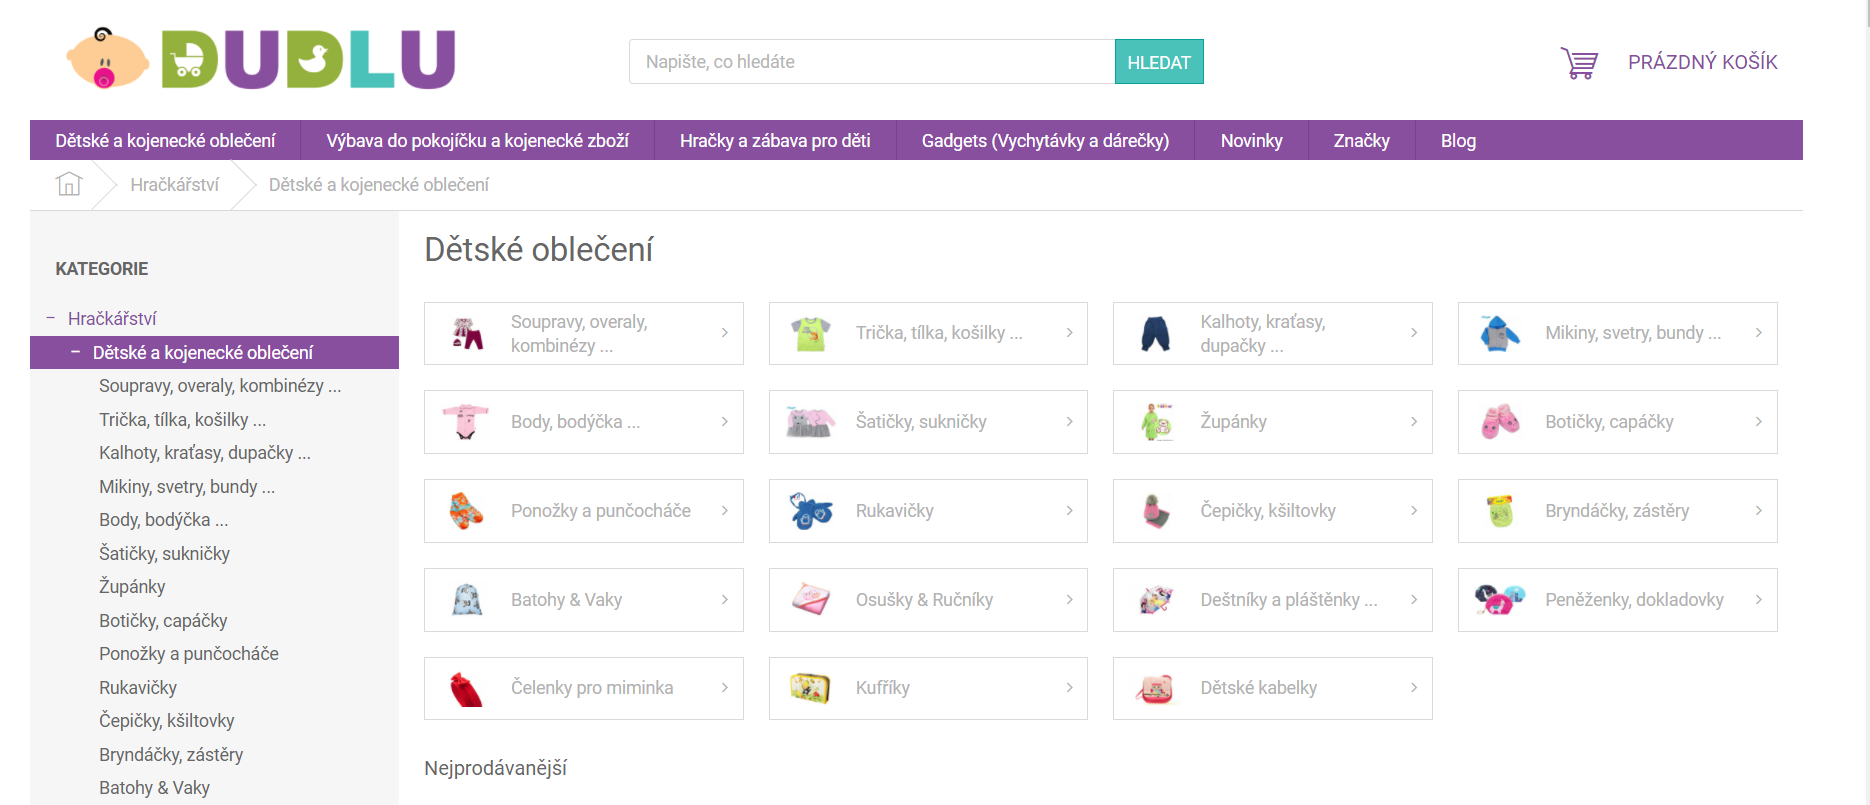This screenshot has width=1870, height=805.
Task: Click the DUDLU baby logo
Action: click(261, 59)
